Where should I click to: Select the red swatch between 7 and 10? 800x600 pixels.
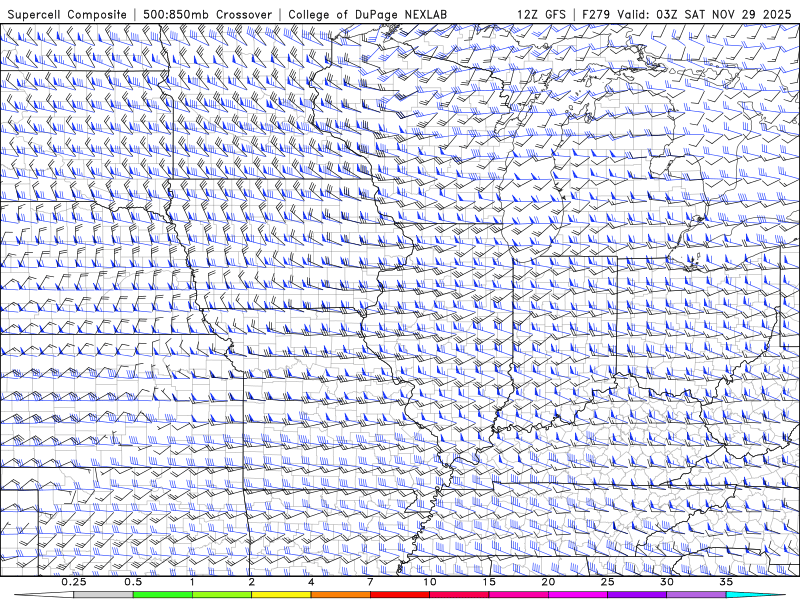pos(400,595)
